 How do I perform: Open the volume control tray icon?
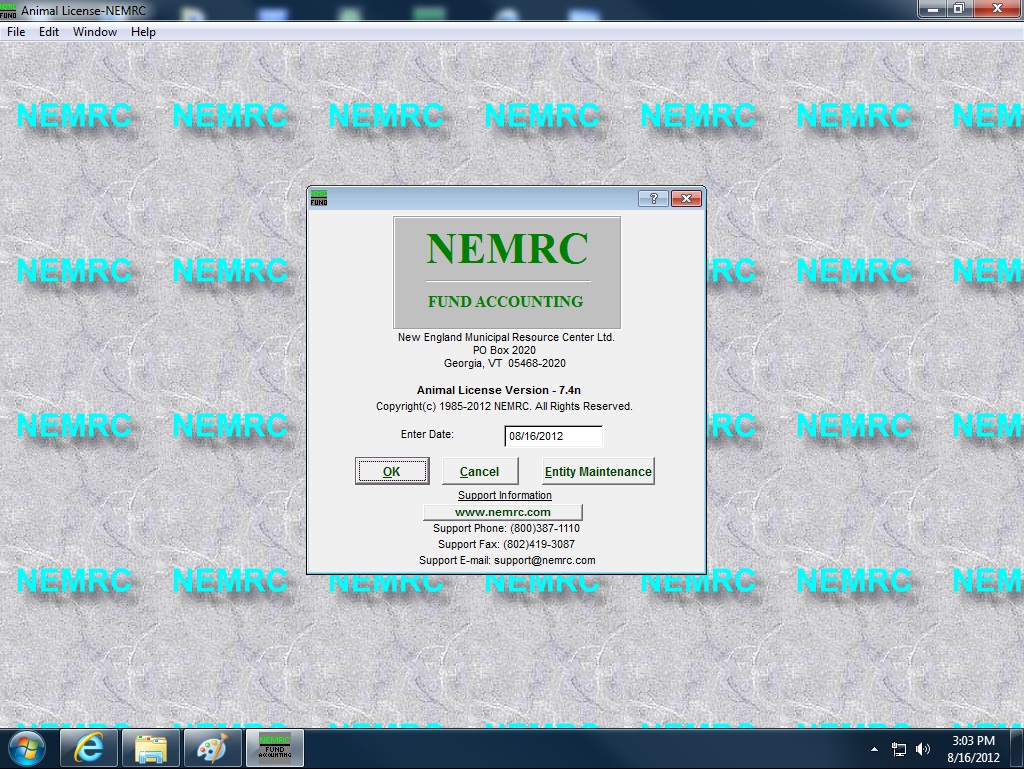point(923,749)
